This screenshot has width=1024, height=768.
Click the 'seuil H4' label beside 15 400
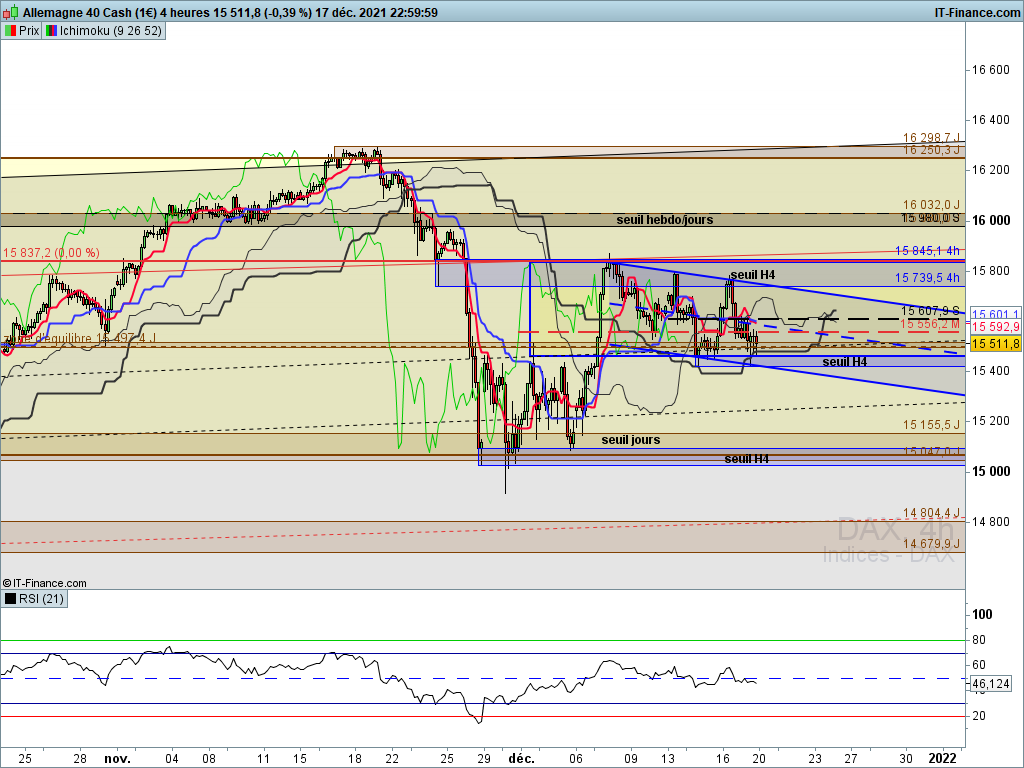[x=844, y=362]
